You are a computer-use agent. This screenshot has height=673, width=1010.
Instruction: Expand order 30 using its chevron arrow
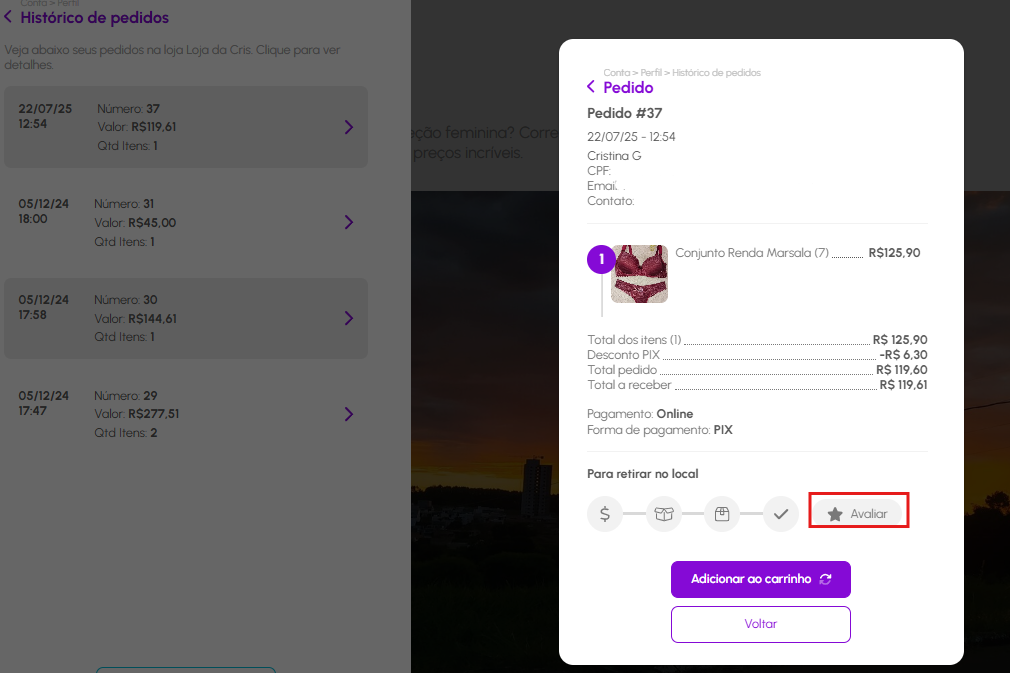click(x=349, y=318)
